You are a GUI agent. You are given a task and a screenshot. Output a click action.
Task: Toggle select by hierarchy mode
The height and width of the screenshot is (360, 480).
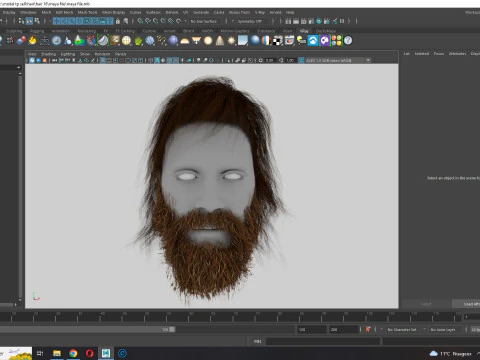point(21,21)
